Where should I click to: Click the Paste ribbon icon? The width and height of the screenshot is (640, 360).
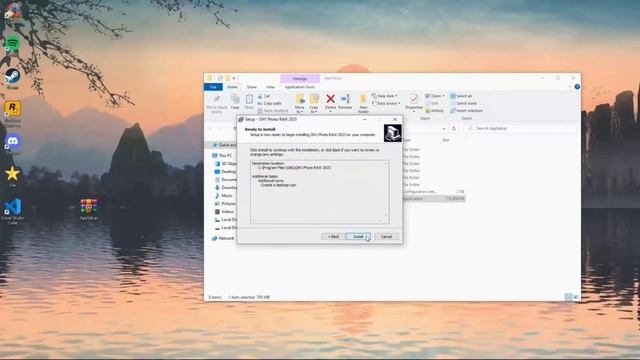tap(249, 101)
